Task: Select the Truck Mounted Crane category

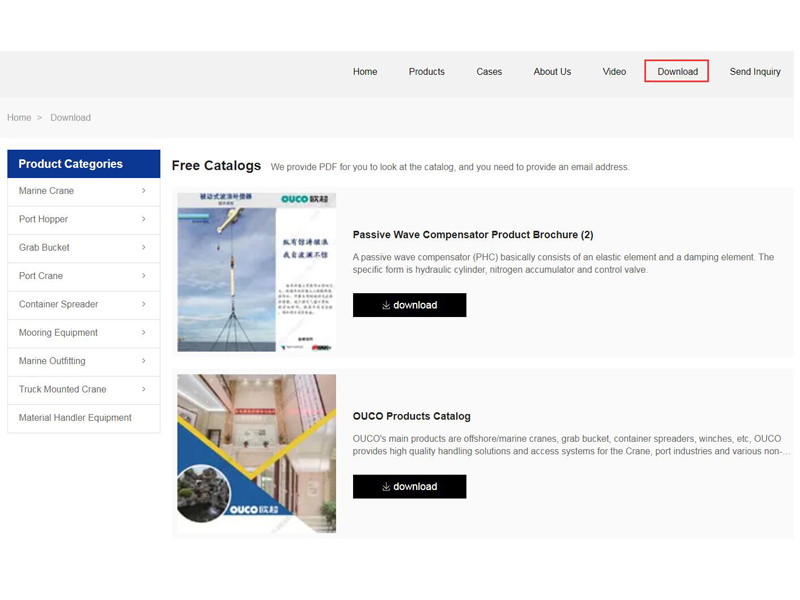Action: 63,389
